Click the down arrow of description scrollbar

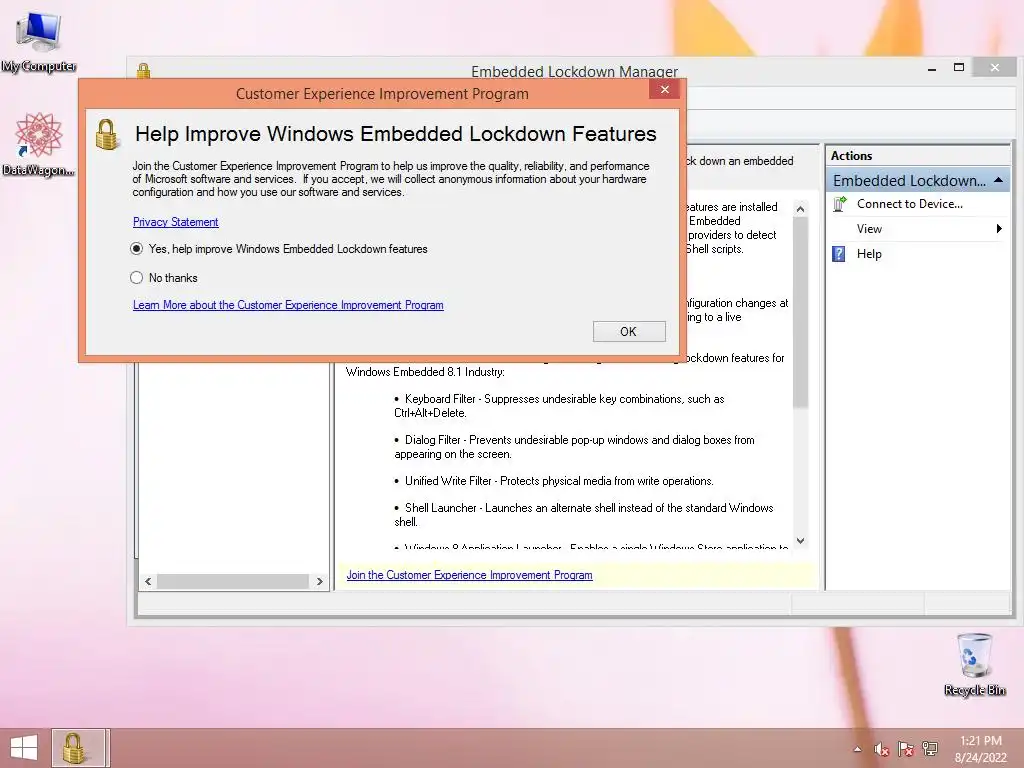801,541
